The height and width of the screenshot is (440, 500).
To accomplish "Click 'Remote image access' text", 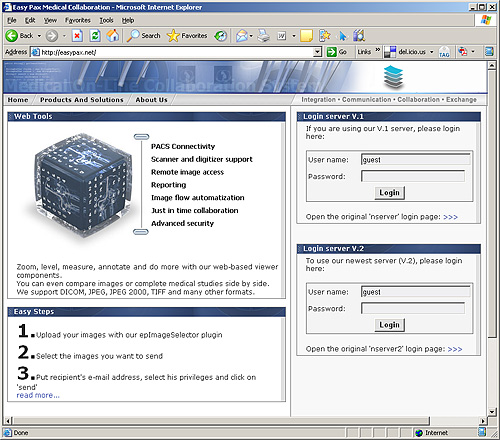I will 187,172.
